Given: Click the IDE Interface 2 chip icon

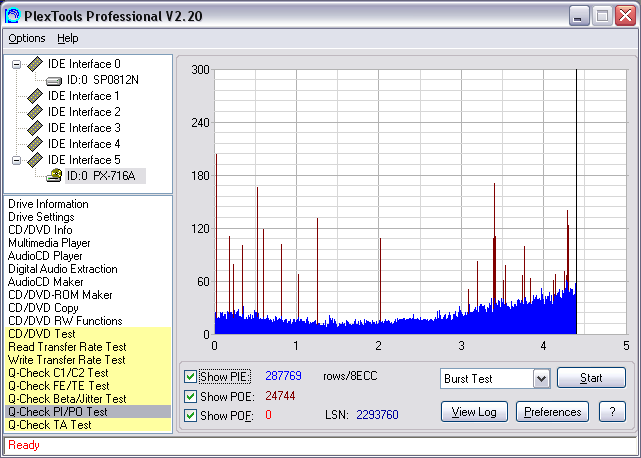Looking at the screenshot, I should coord(35,112).
